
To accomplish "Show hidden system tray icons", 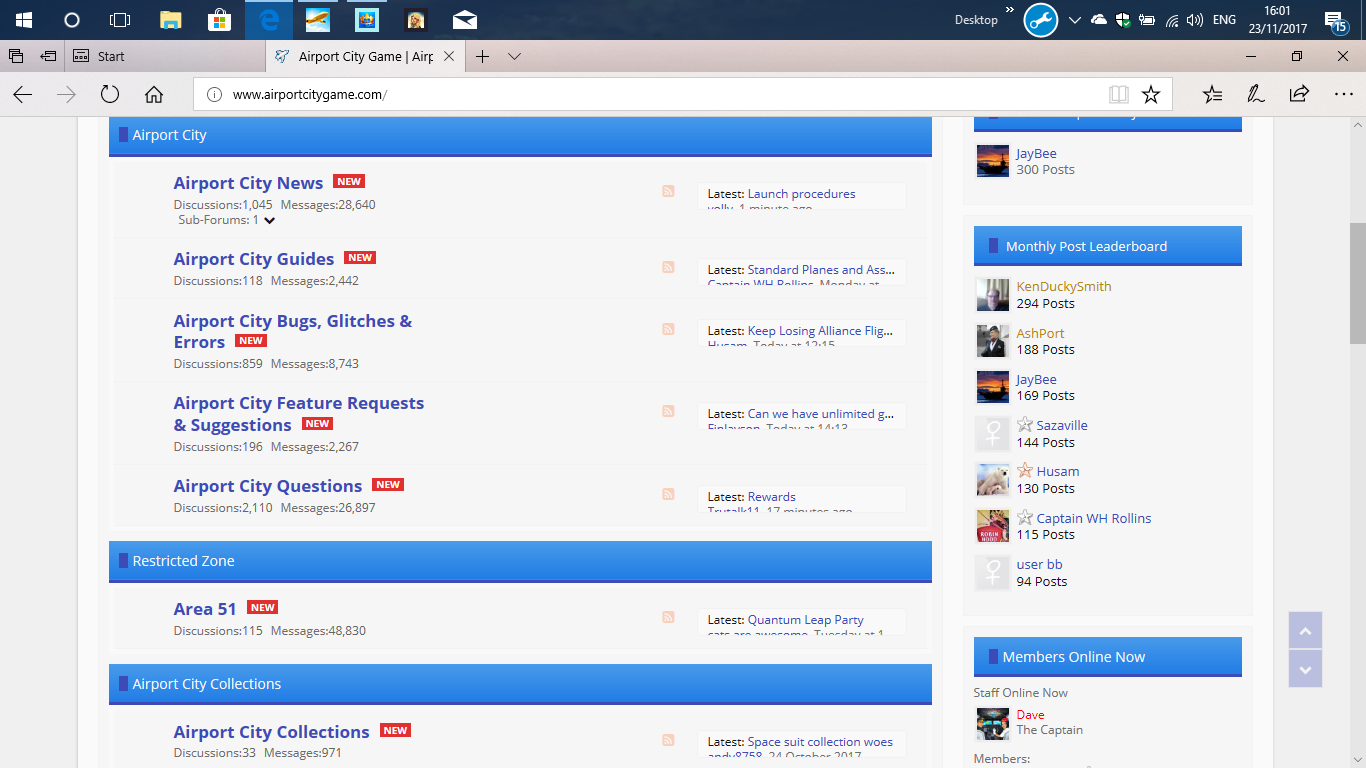I will pos(1074,20).
